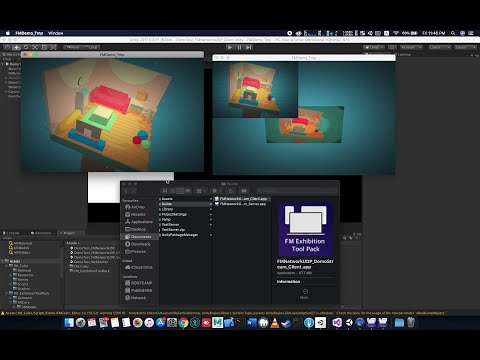Select the UnityPackageManager folder in Finder

(186, 235)
